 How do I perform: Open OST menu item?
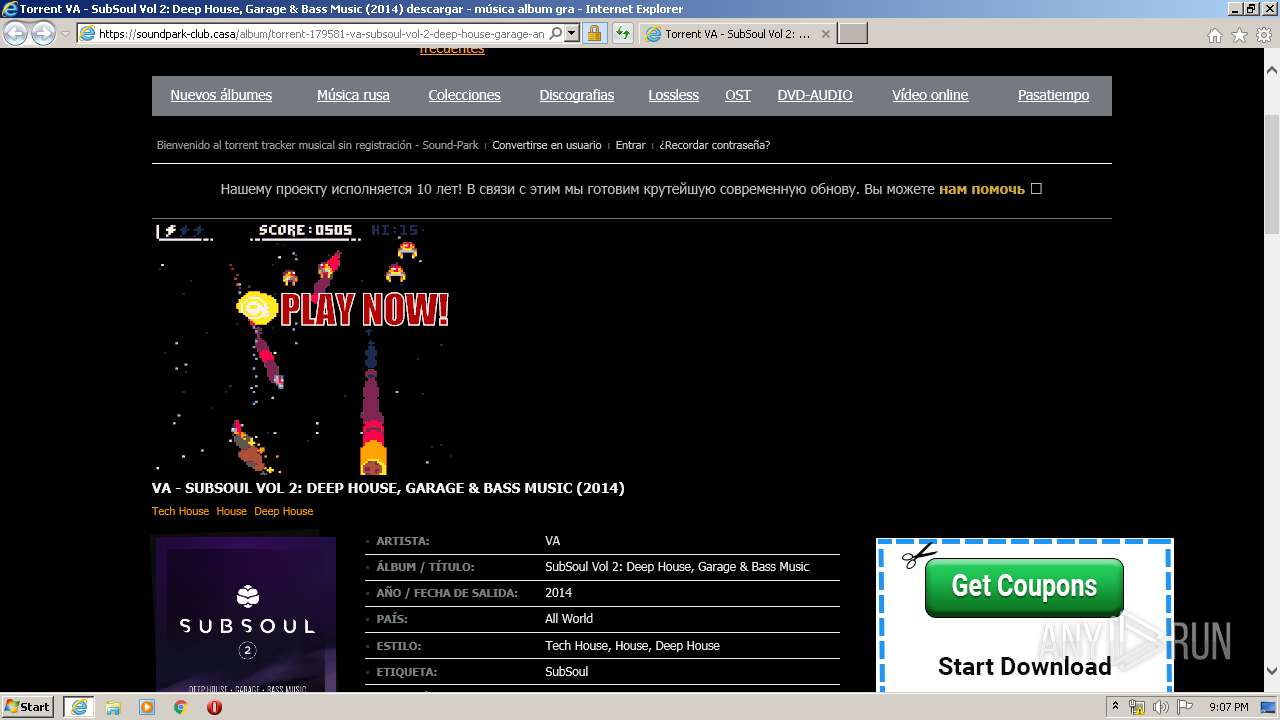click(x=738, y=95)
